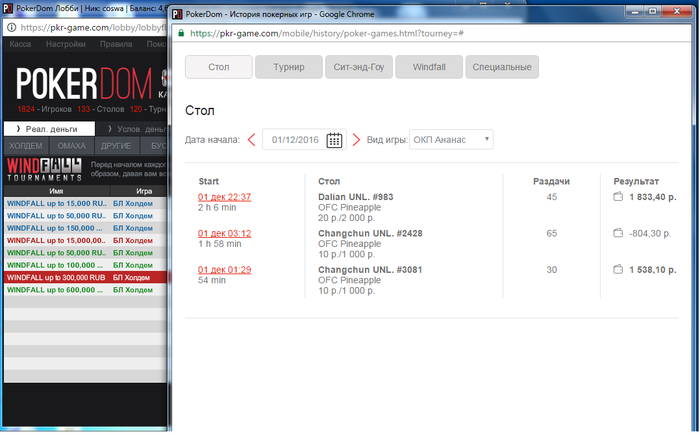Open session link 01 дек 01:29
The width and height of the screenshot is (700, 434).
[x=225, y=270]
